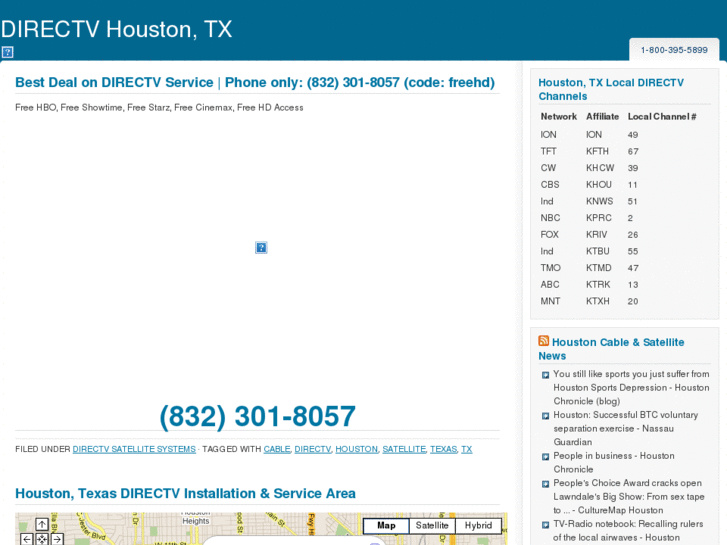This screenshot has height=545, width=727.
Task: Click the Free HBO, Free Showtime promo text
Action: point(159,108)
